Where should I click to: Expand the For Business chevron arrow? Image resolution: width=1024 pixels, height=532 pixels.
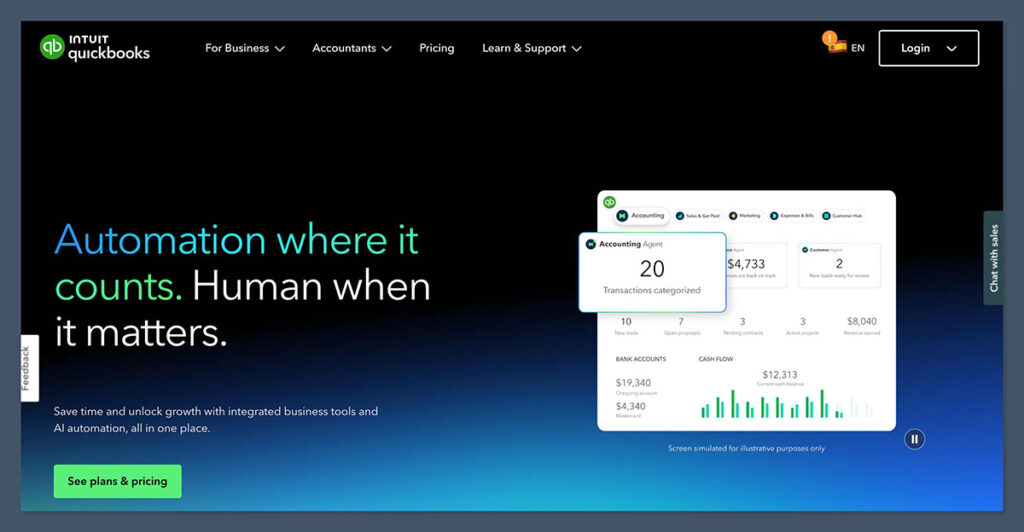(280, 49)
